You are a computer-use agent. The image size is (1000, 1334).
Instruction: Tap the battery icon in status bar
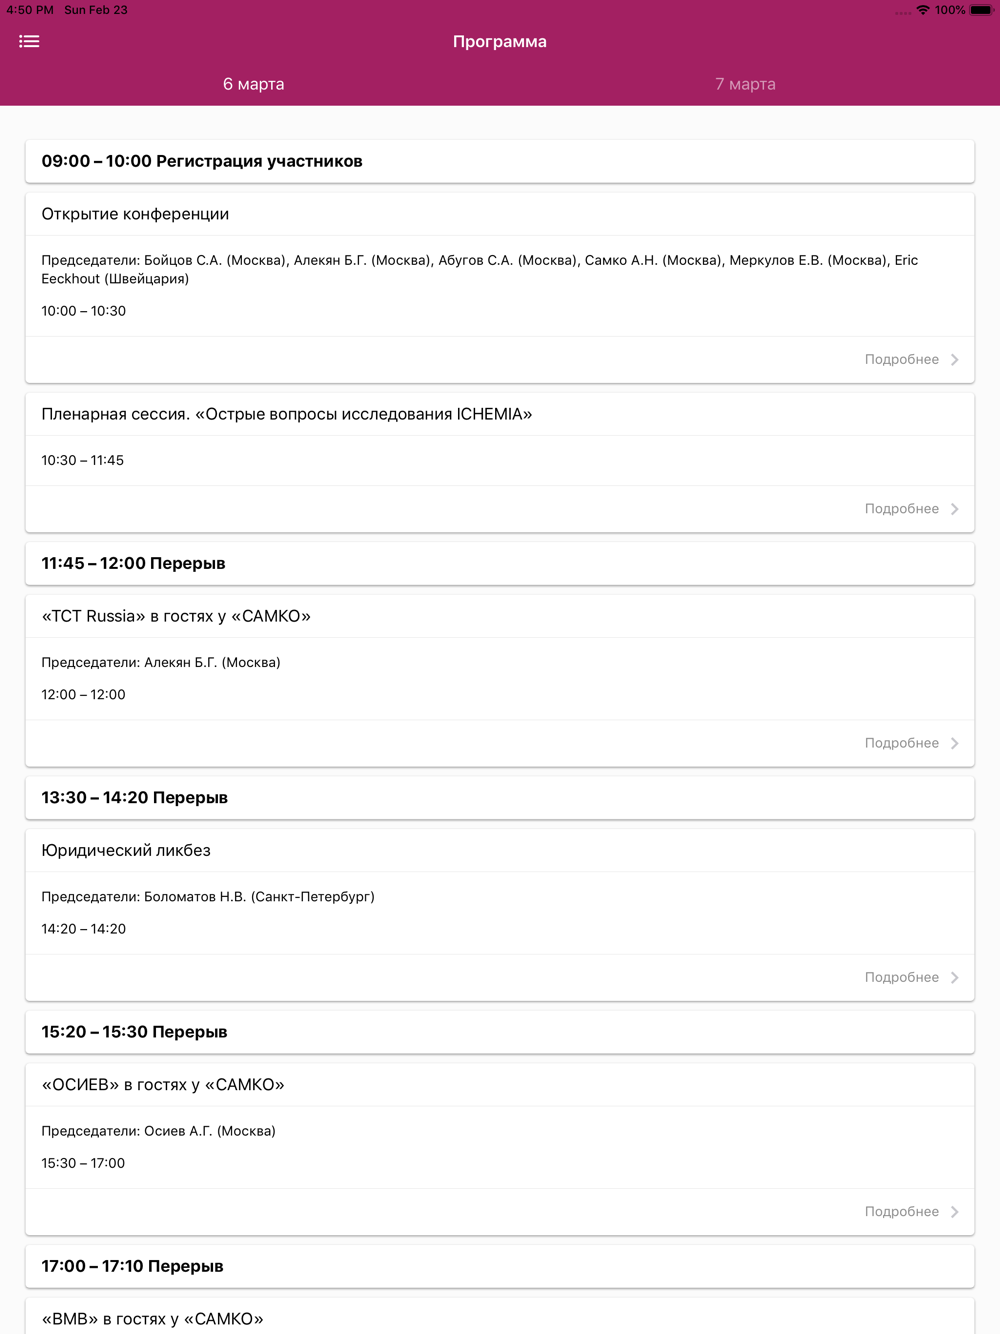[x=981, y=10]
